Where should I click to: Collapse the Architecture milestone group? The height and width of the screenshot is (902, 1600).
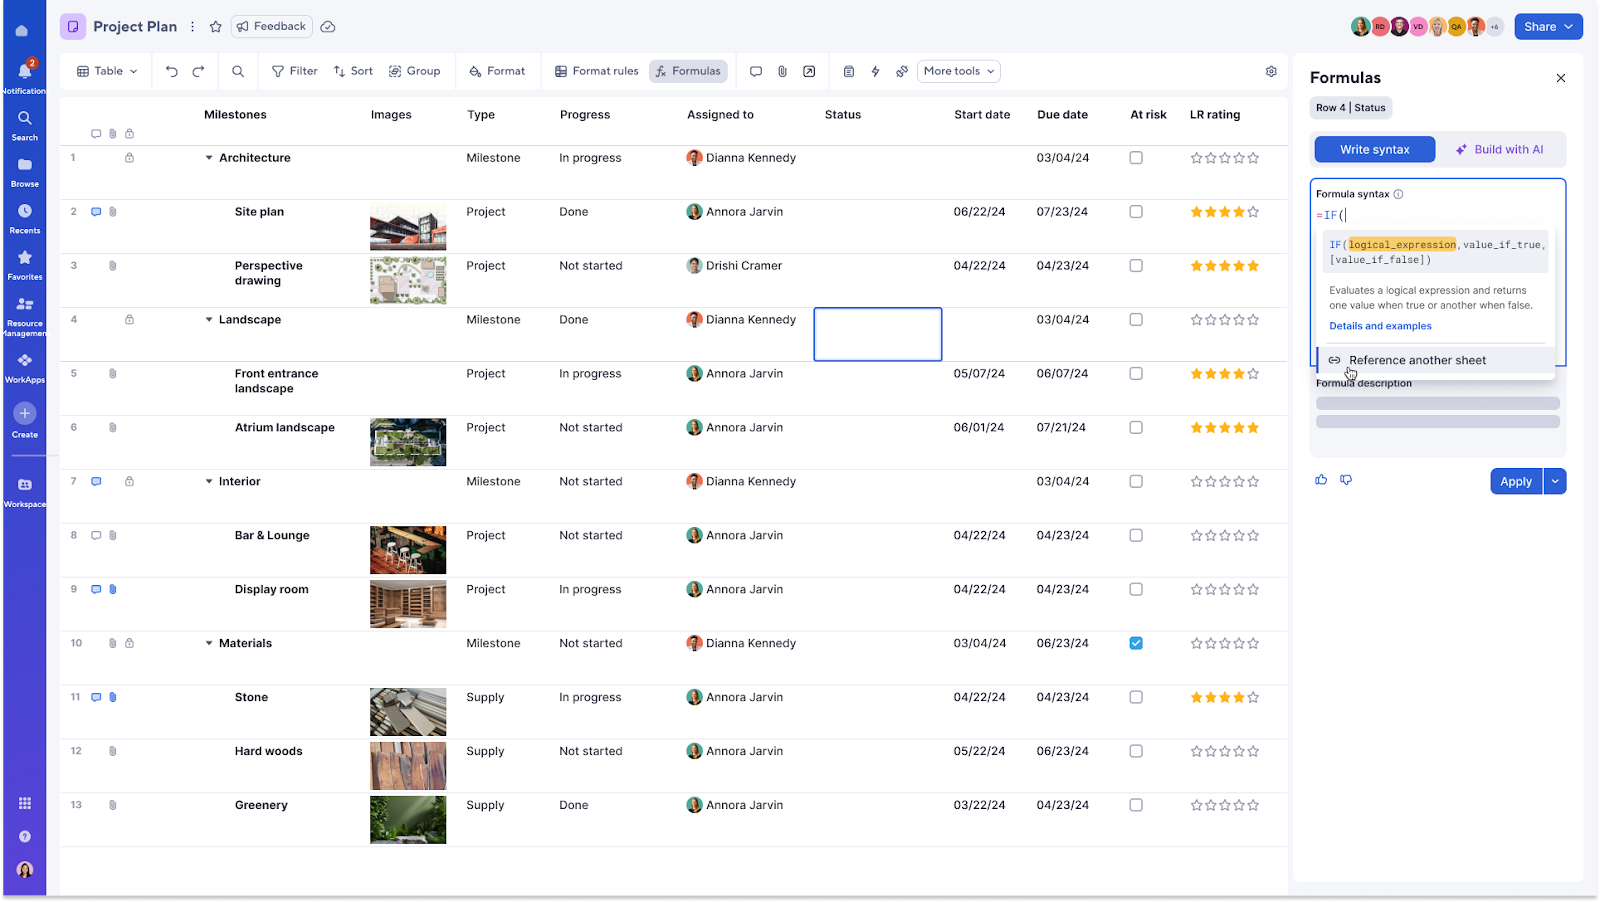coord(209,158)
